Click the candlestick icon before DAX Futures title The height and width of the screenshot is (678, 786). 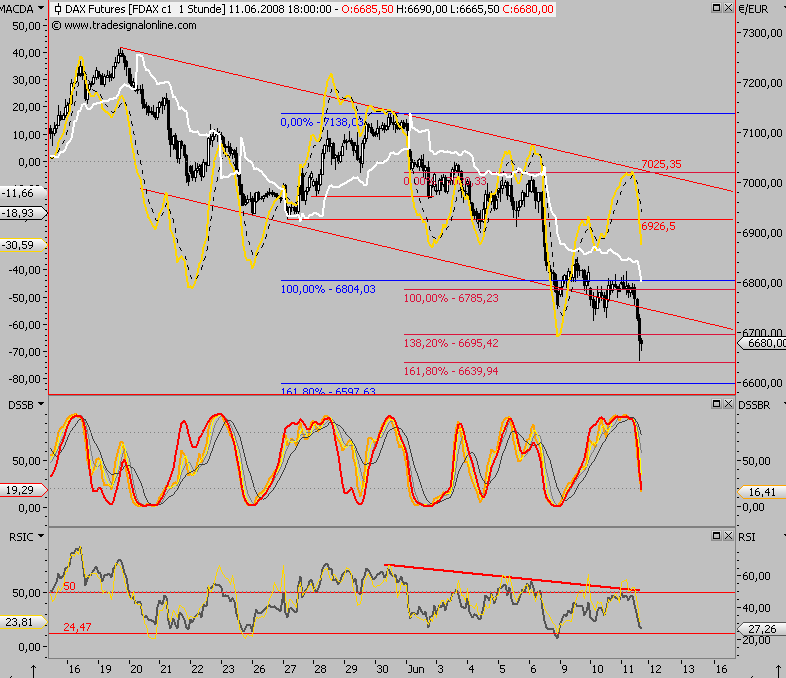pyautogui.click(x=58, y=9)
